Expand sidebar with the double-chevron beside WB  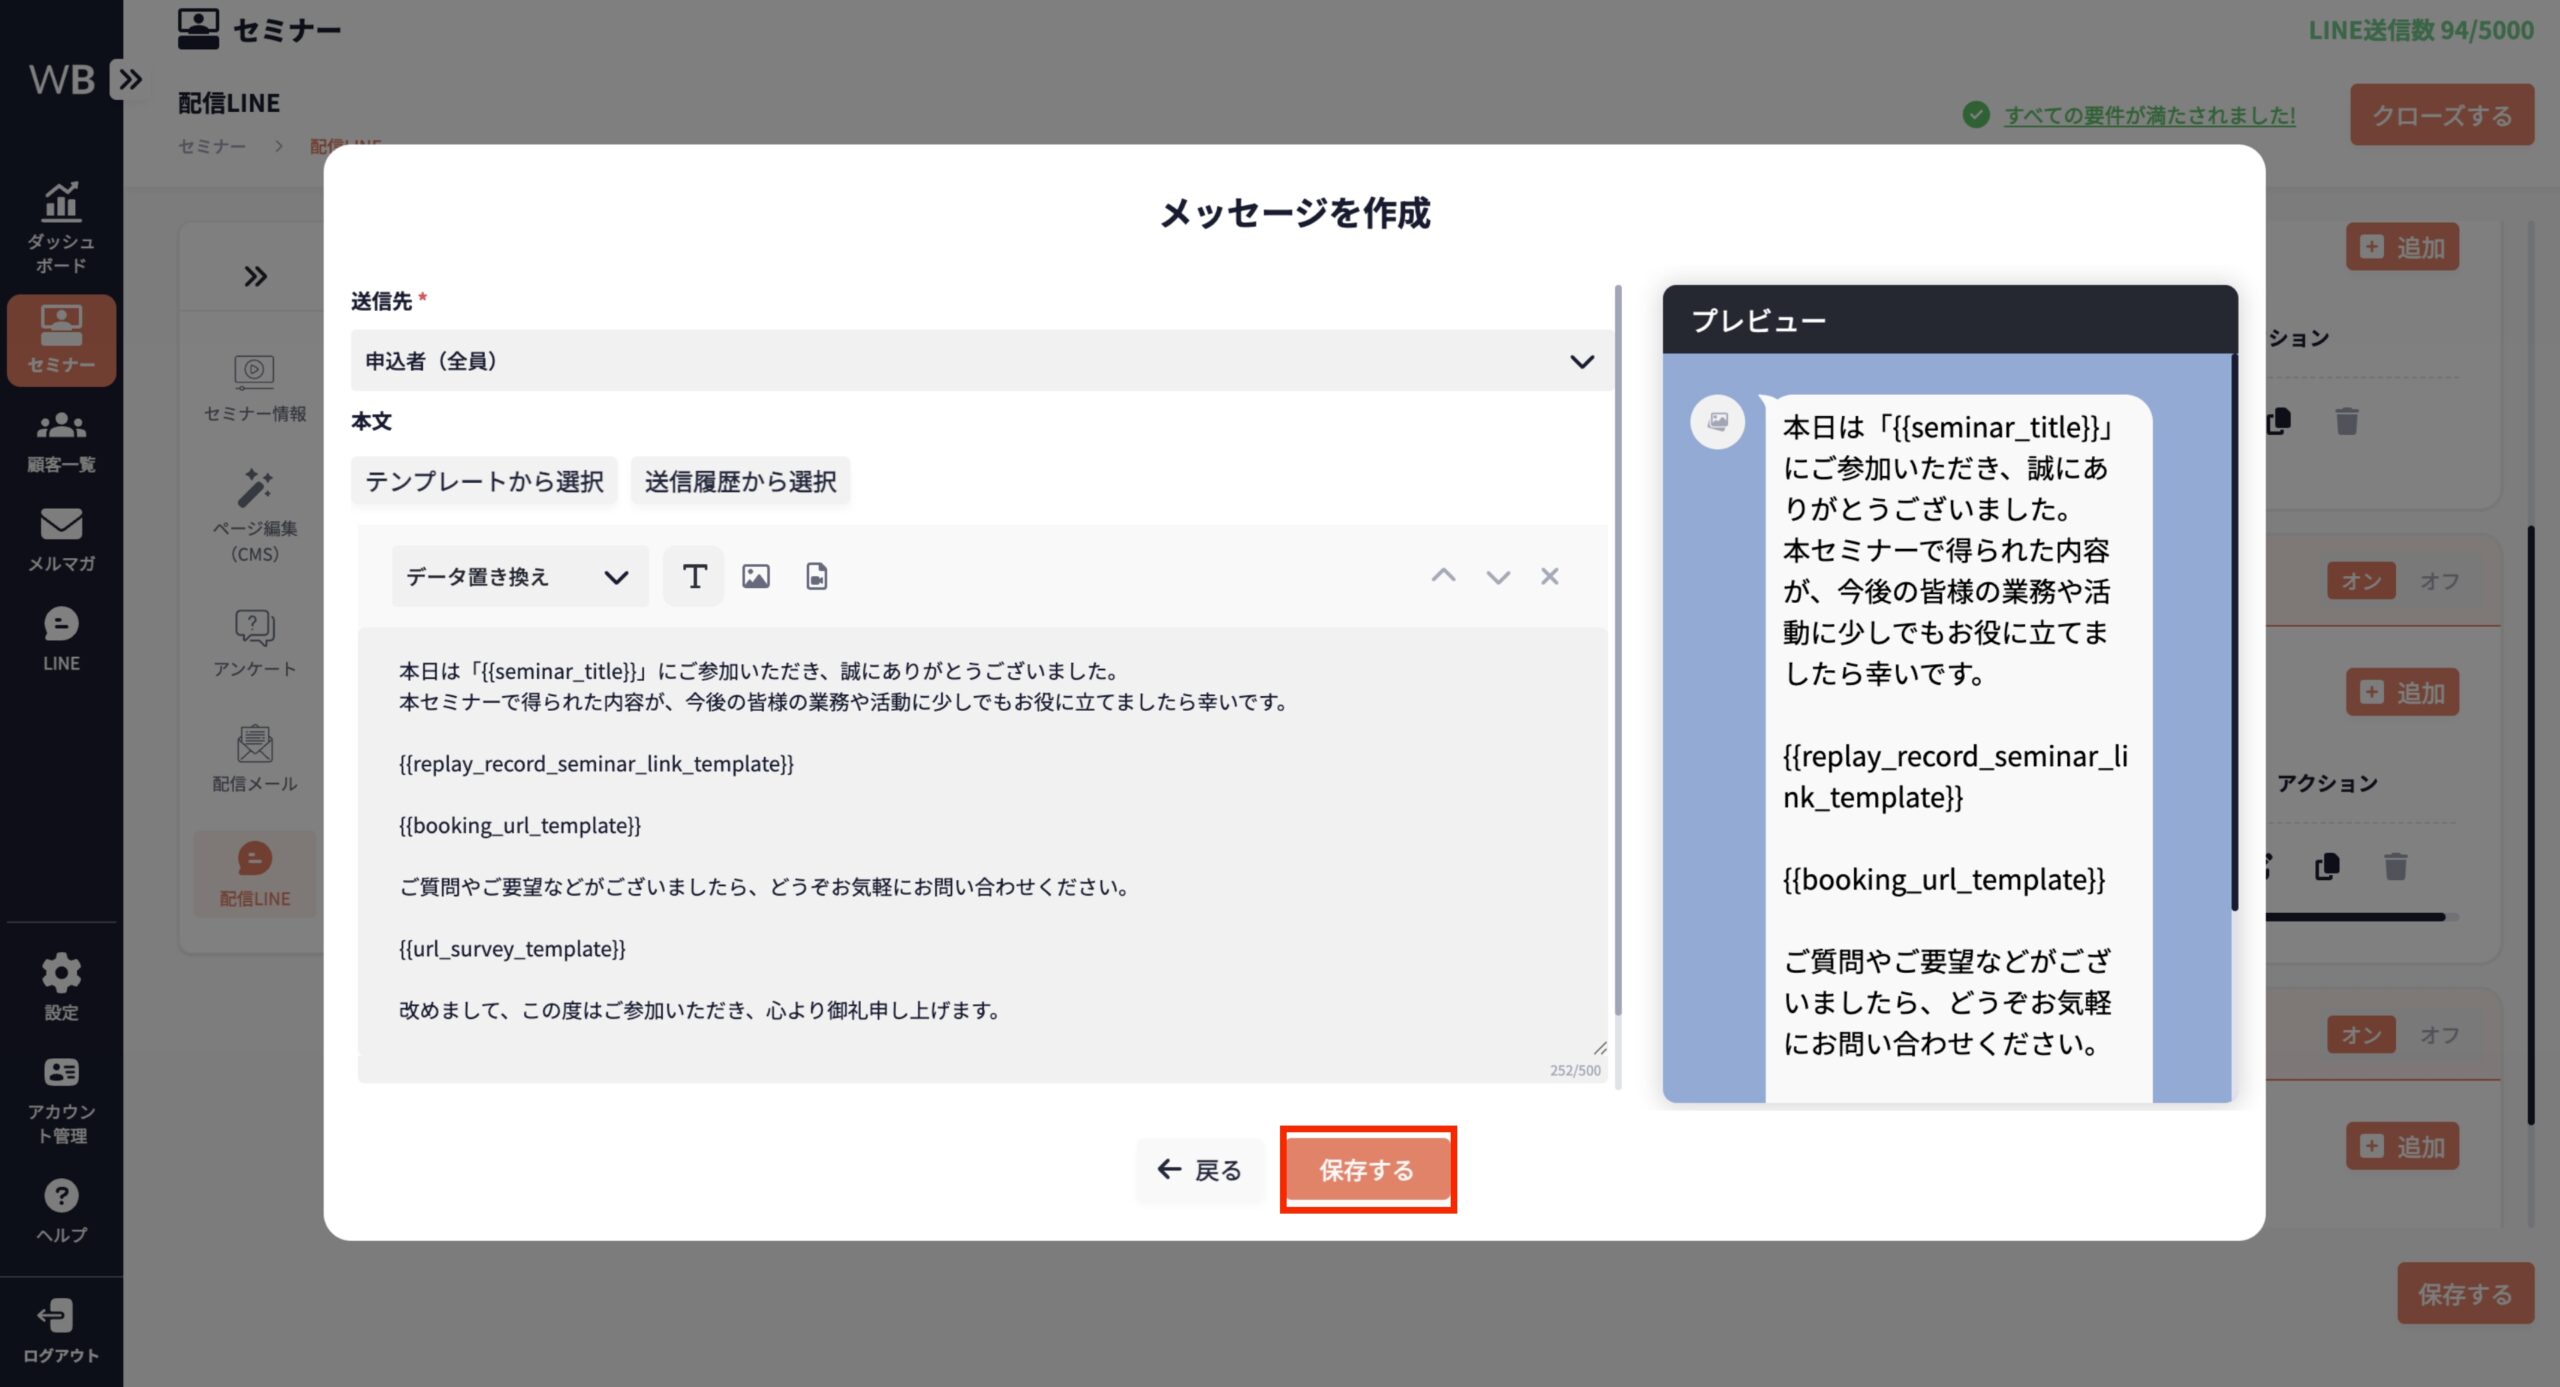tap(130, 78)
